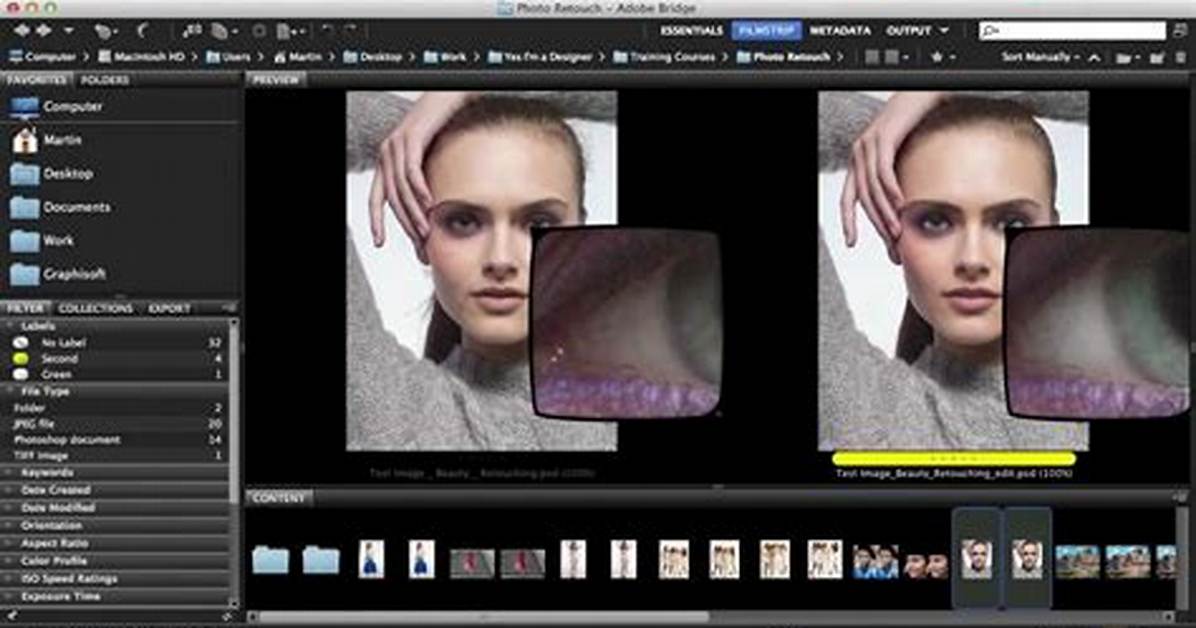Click the boomerang return to Photoshop icon

coord(142,31)
